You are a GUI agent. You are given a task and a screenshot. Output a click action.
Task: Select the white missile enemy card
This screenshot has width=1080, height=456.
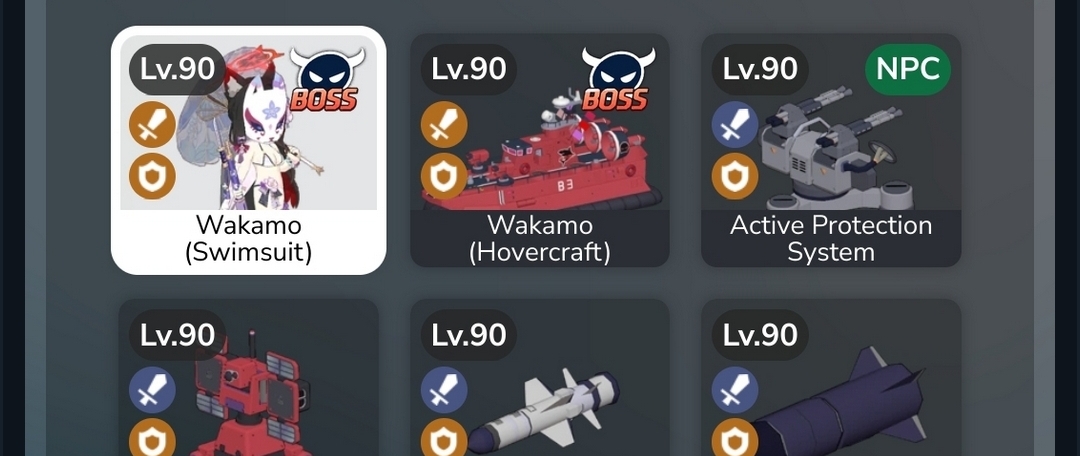pos(540,377)
